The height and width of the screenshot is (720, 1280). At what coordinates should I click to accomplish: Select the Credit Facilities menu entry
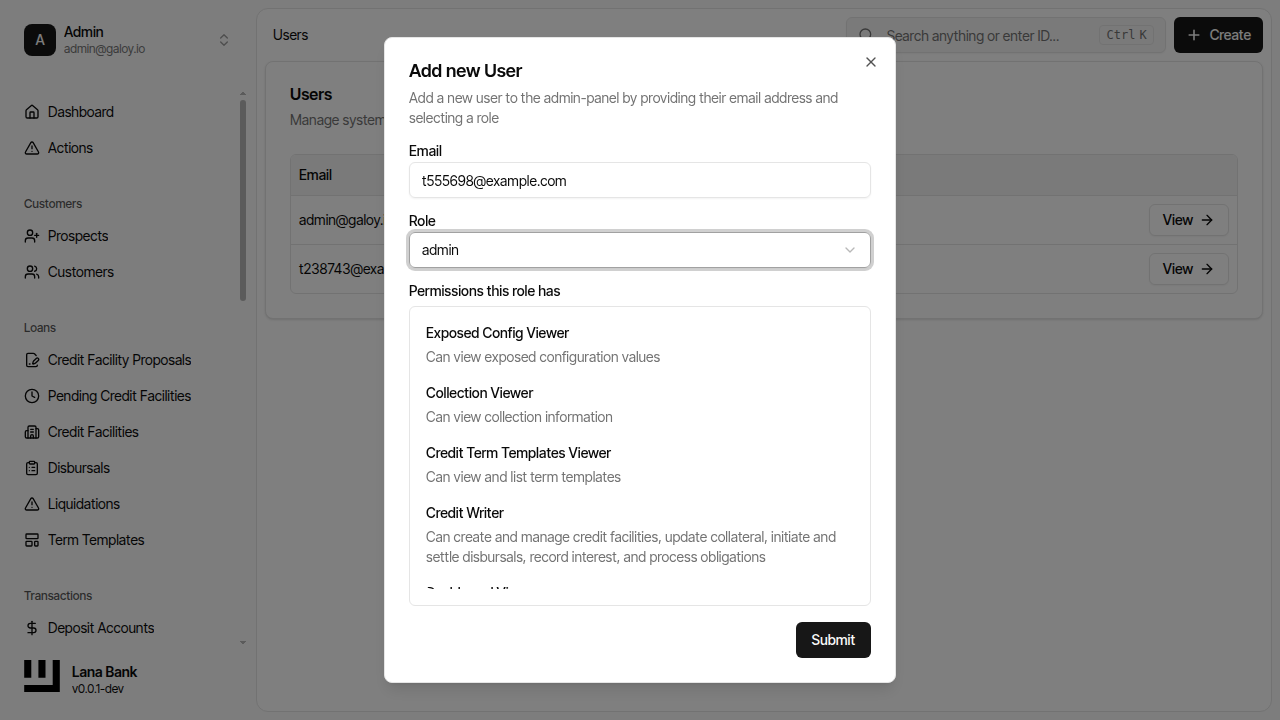click(x=92, y=431)
